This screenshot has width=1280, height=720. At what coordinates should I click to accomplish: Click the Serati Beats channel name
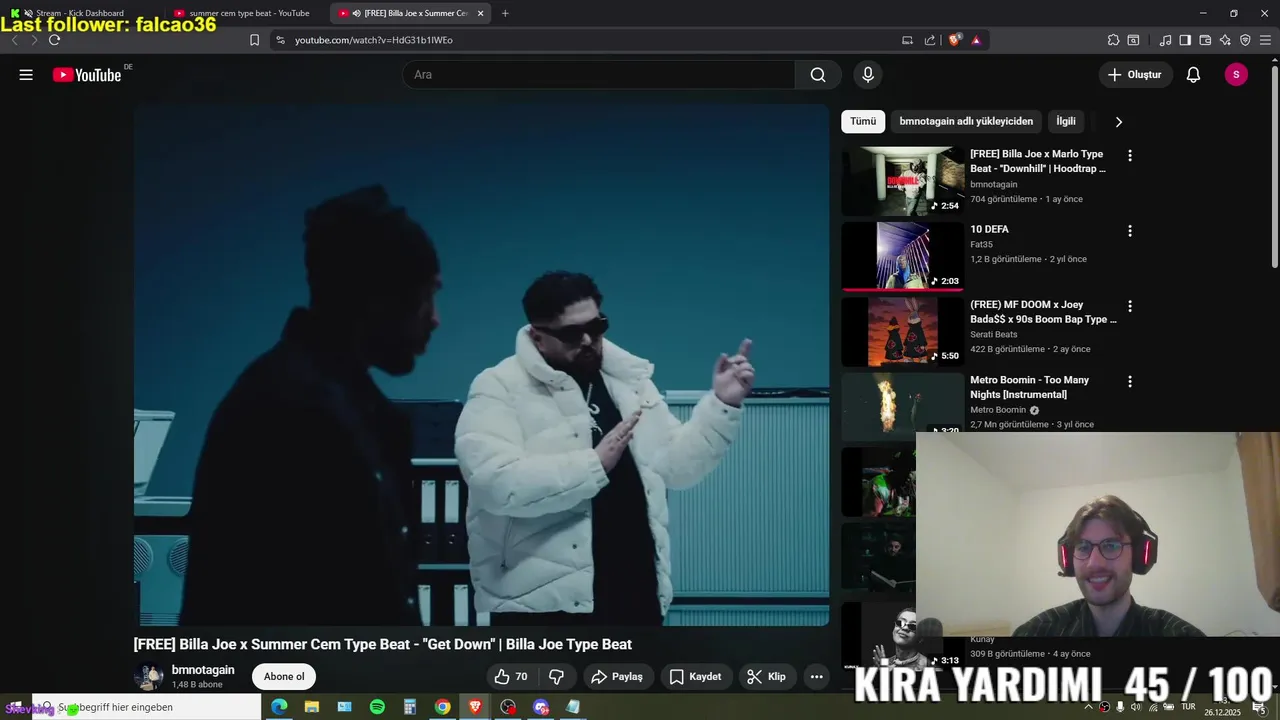tap(994, 334)
